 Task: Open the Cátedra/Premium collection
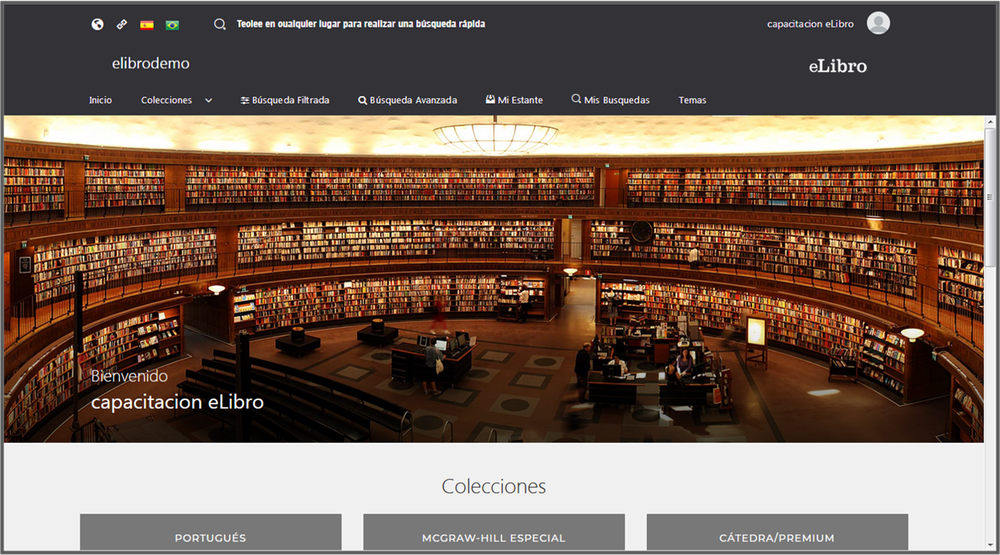(x=777, y=536)
